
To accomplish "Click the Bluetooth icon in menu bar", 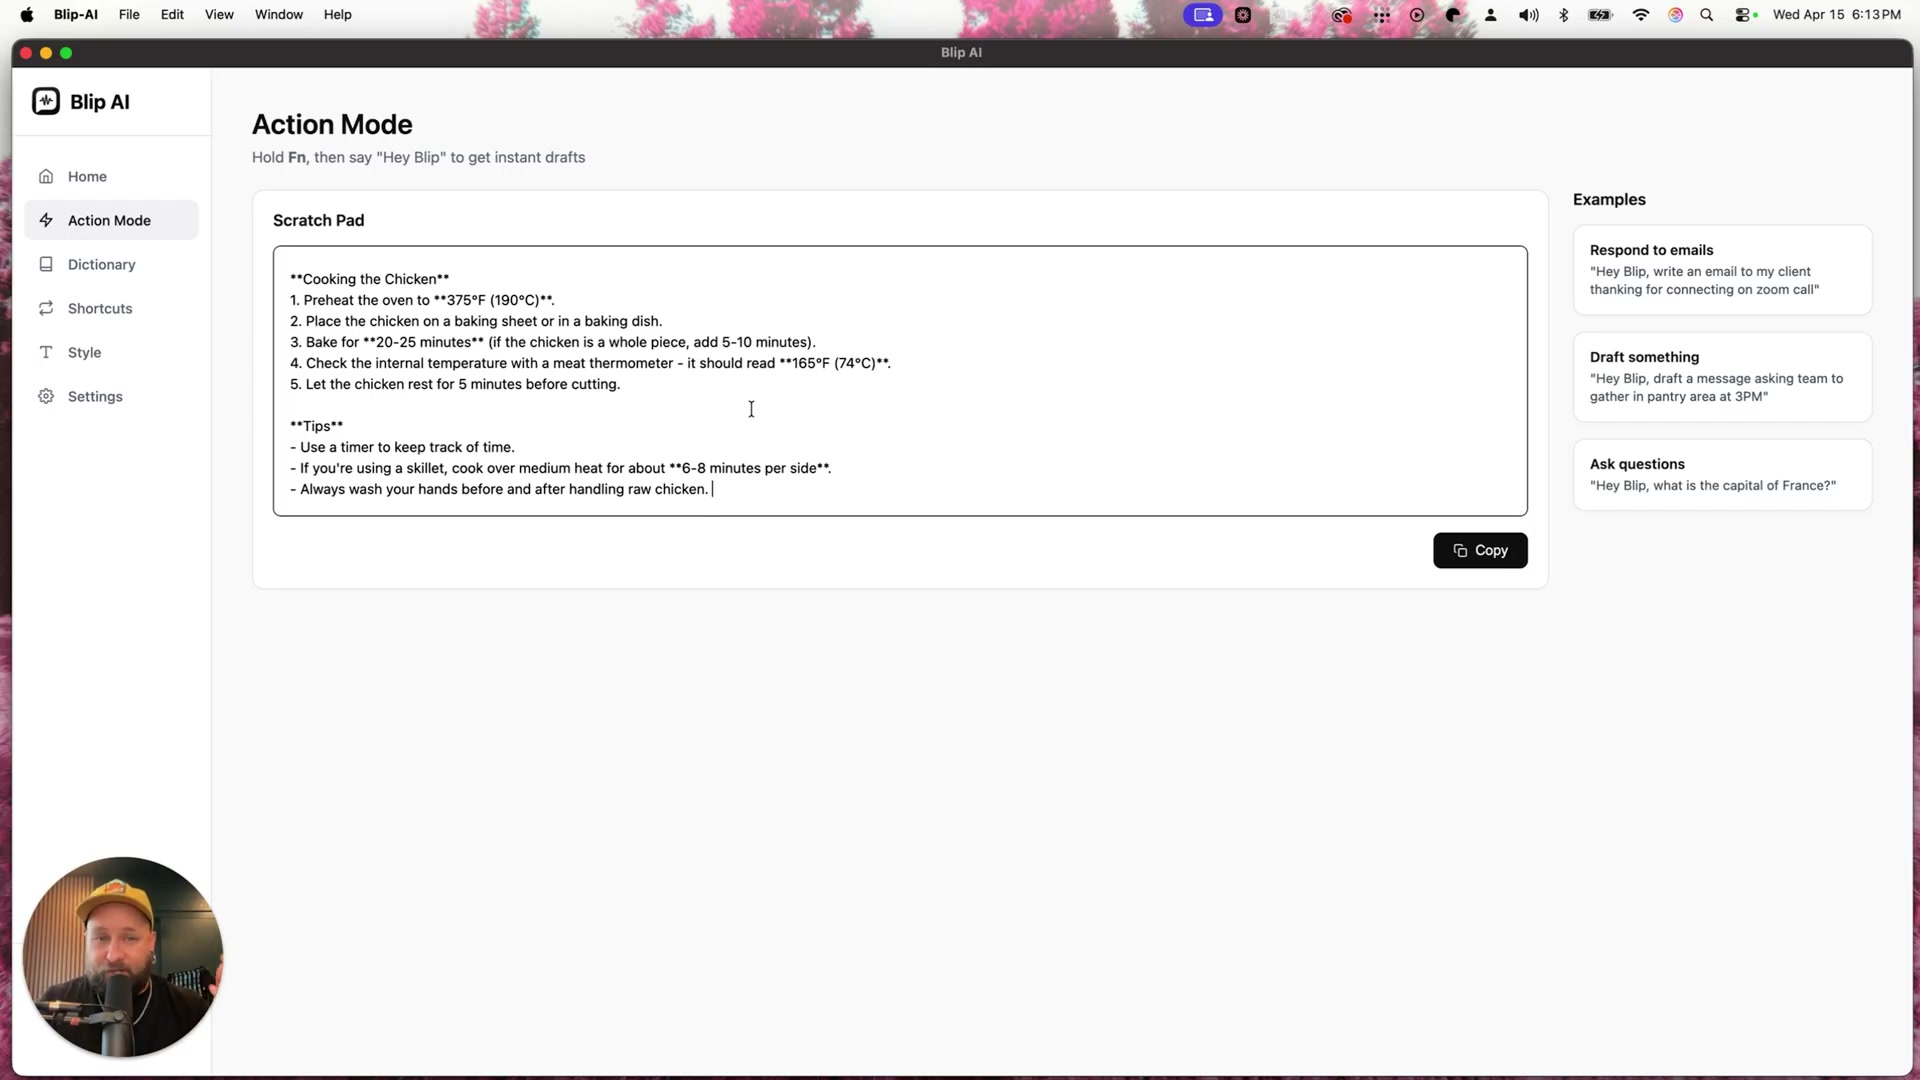I will (1563, 15).
